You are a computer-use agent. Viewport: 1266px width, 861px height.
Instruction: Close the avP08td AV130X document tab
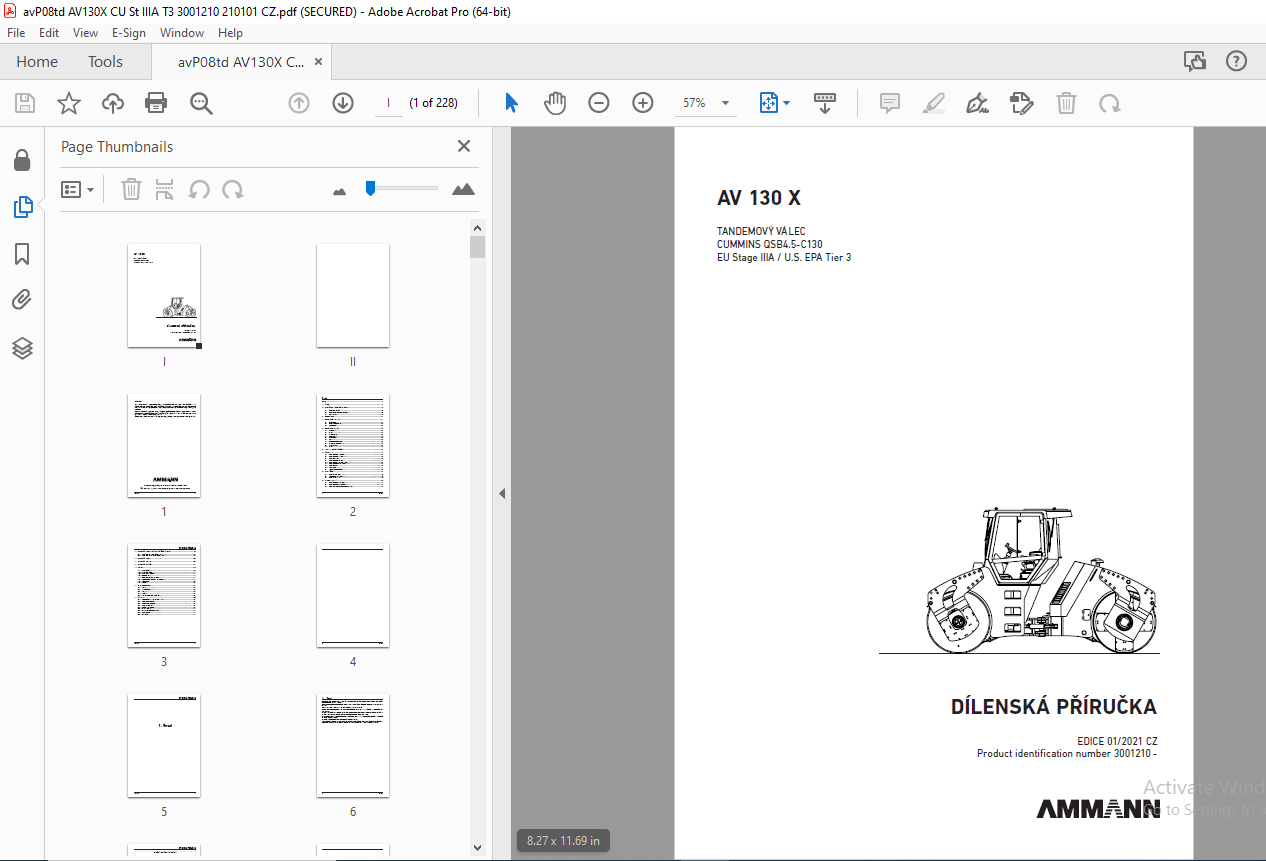coord(319,62)
